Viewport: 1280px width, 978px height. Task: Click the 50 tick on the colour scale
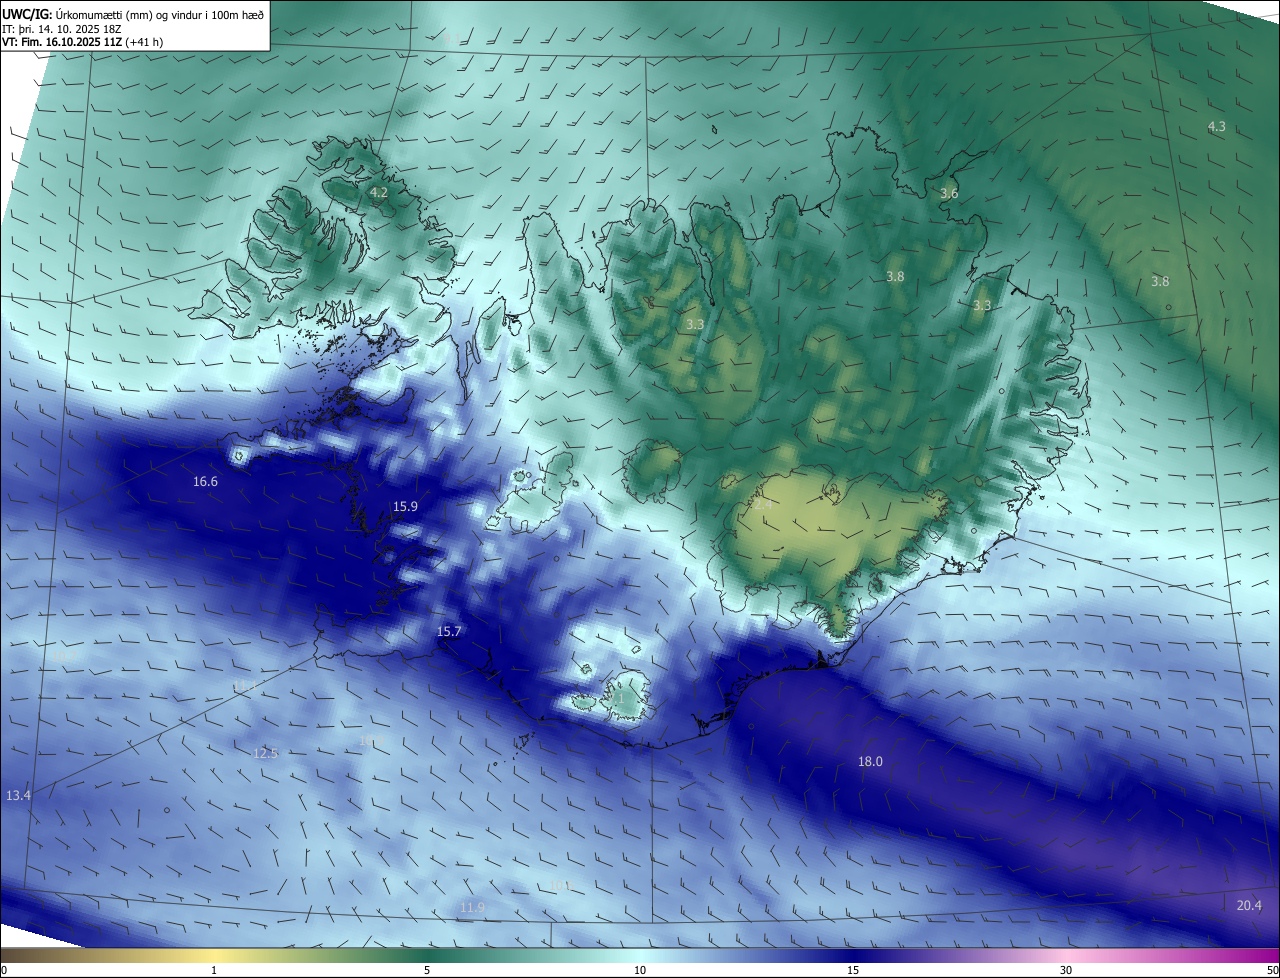coord(1272,970)
